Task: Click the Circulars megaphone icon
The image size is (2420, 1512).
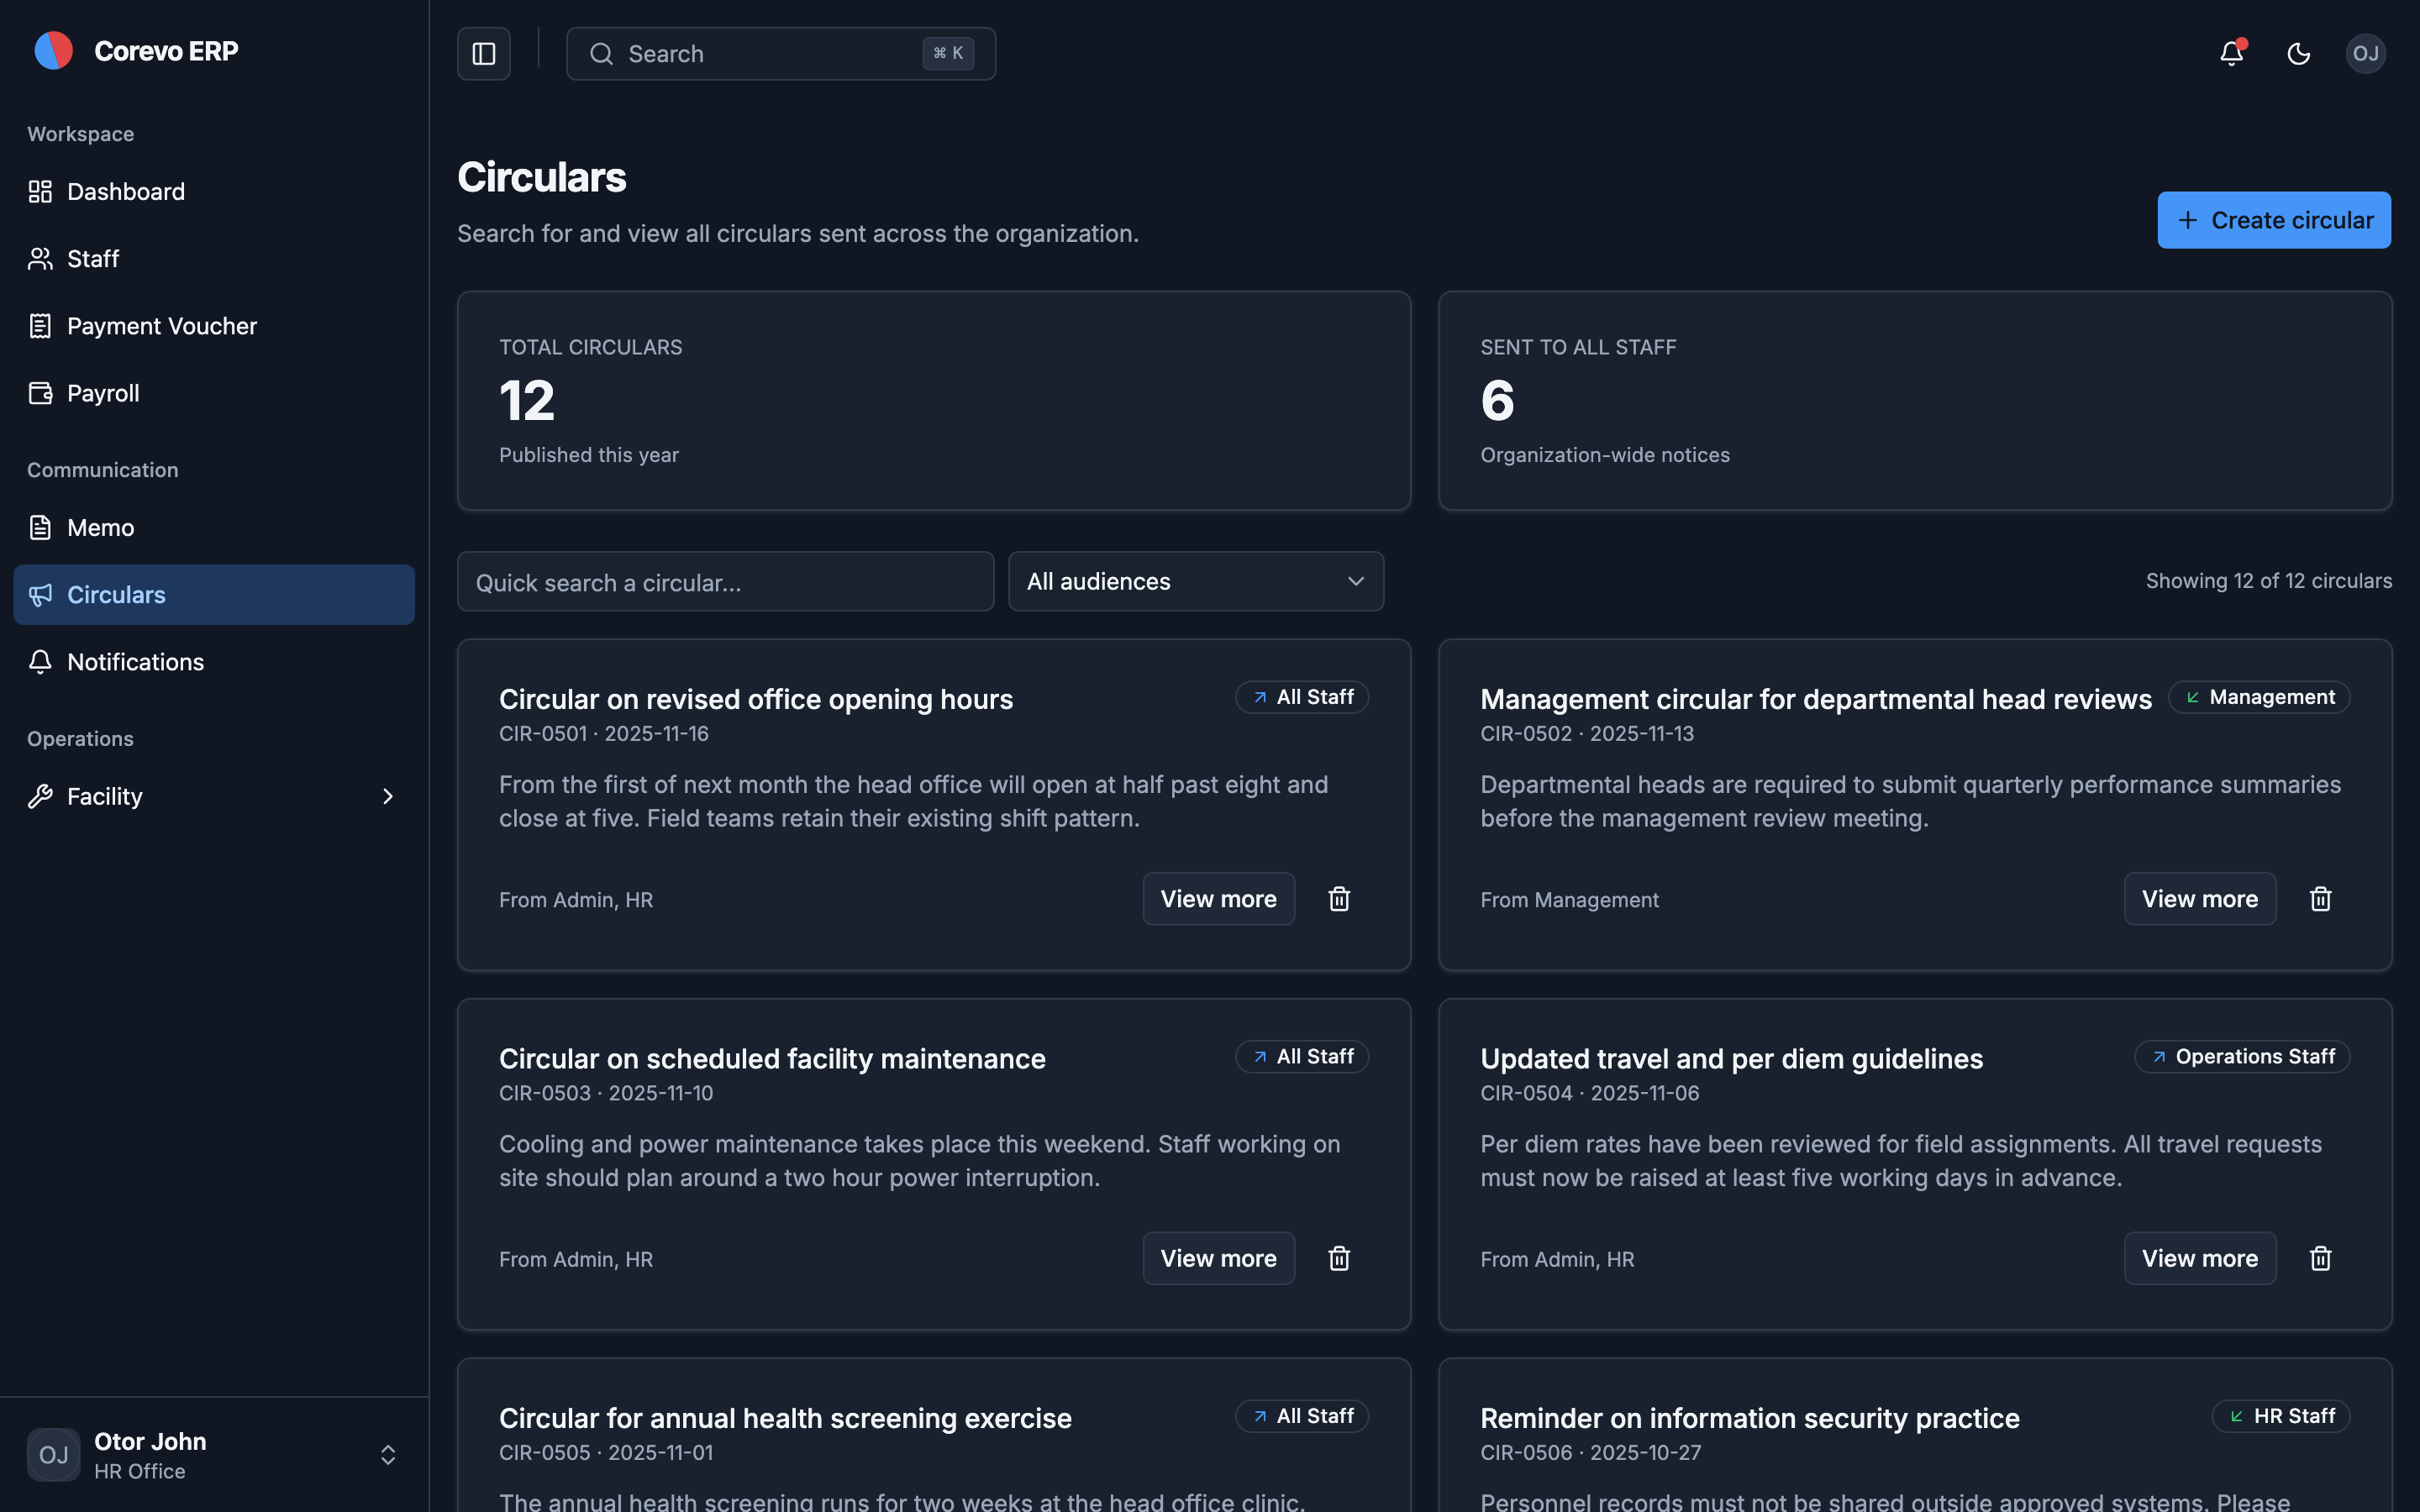Action: click(x=40, y=595)
